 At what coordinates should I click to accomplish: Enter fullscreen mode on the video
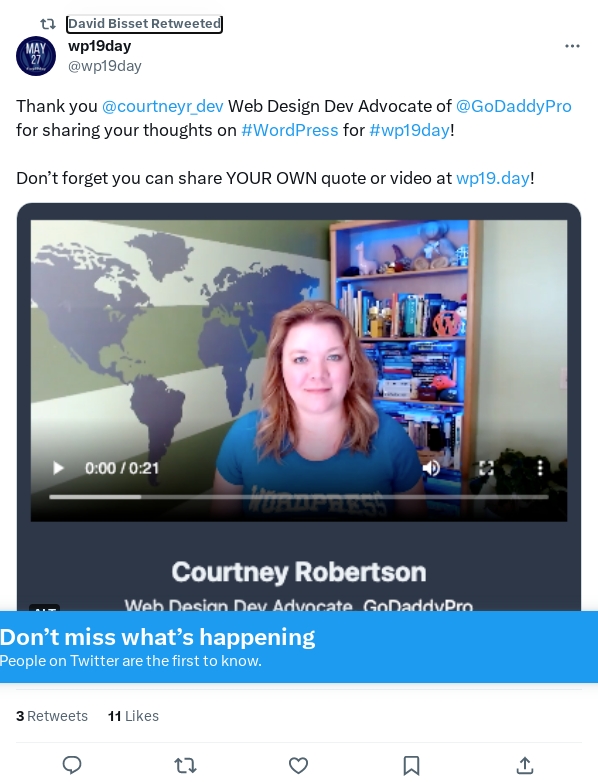[486, 468]
